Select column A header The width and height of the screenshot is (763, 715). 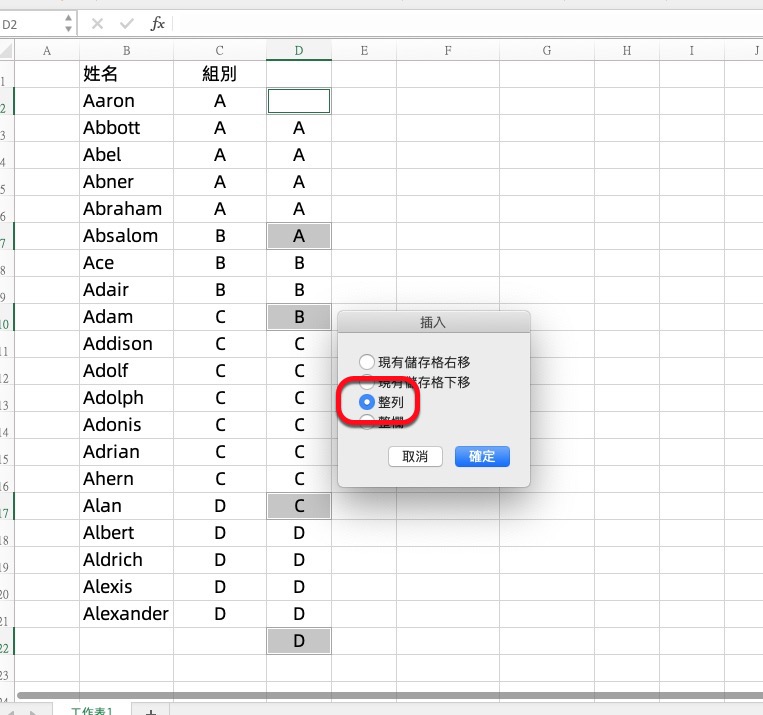[47, 51]
